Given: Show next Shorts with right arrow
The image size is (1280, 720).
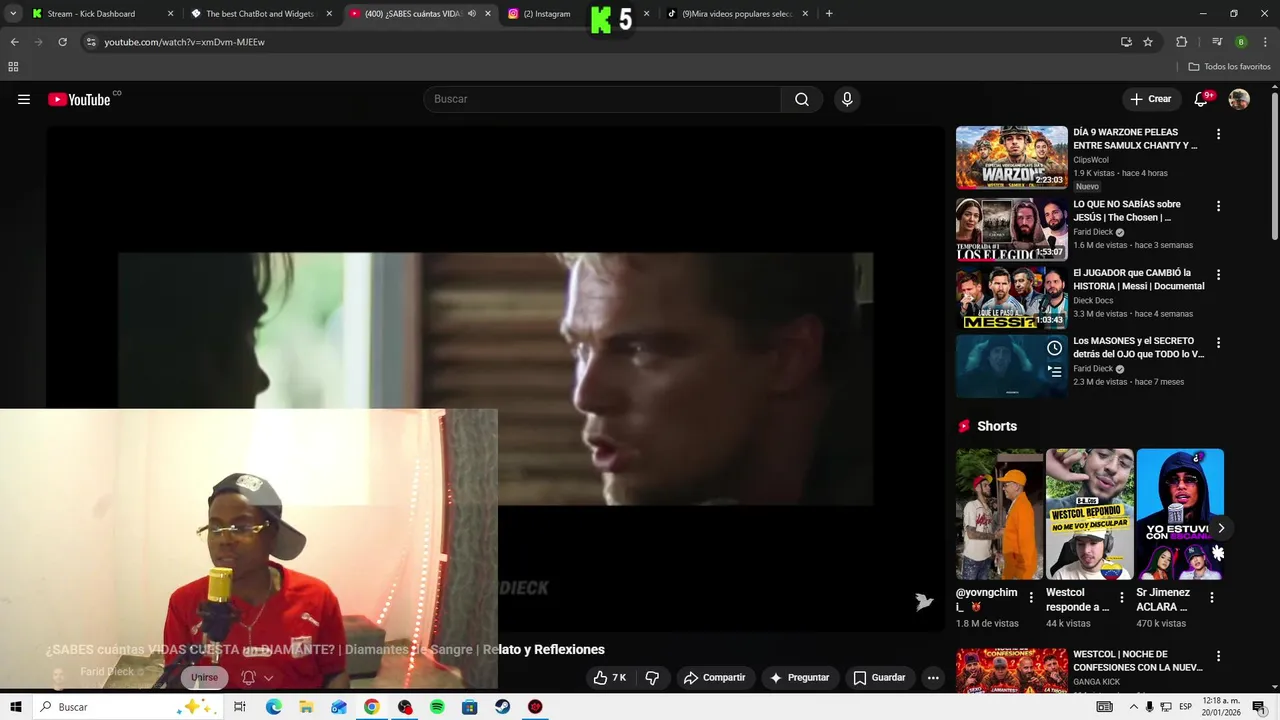Looking at the screenshot, I should click(x=1220, y=528).
